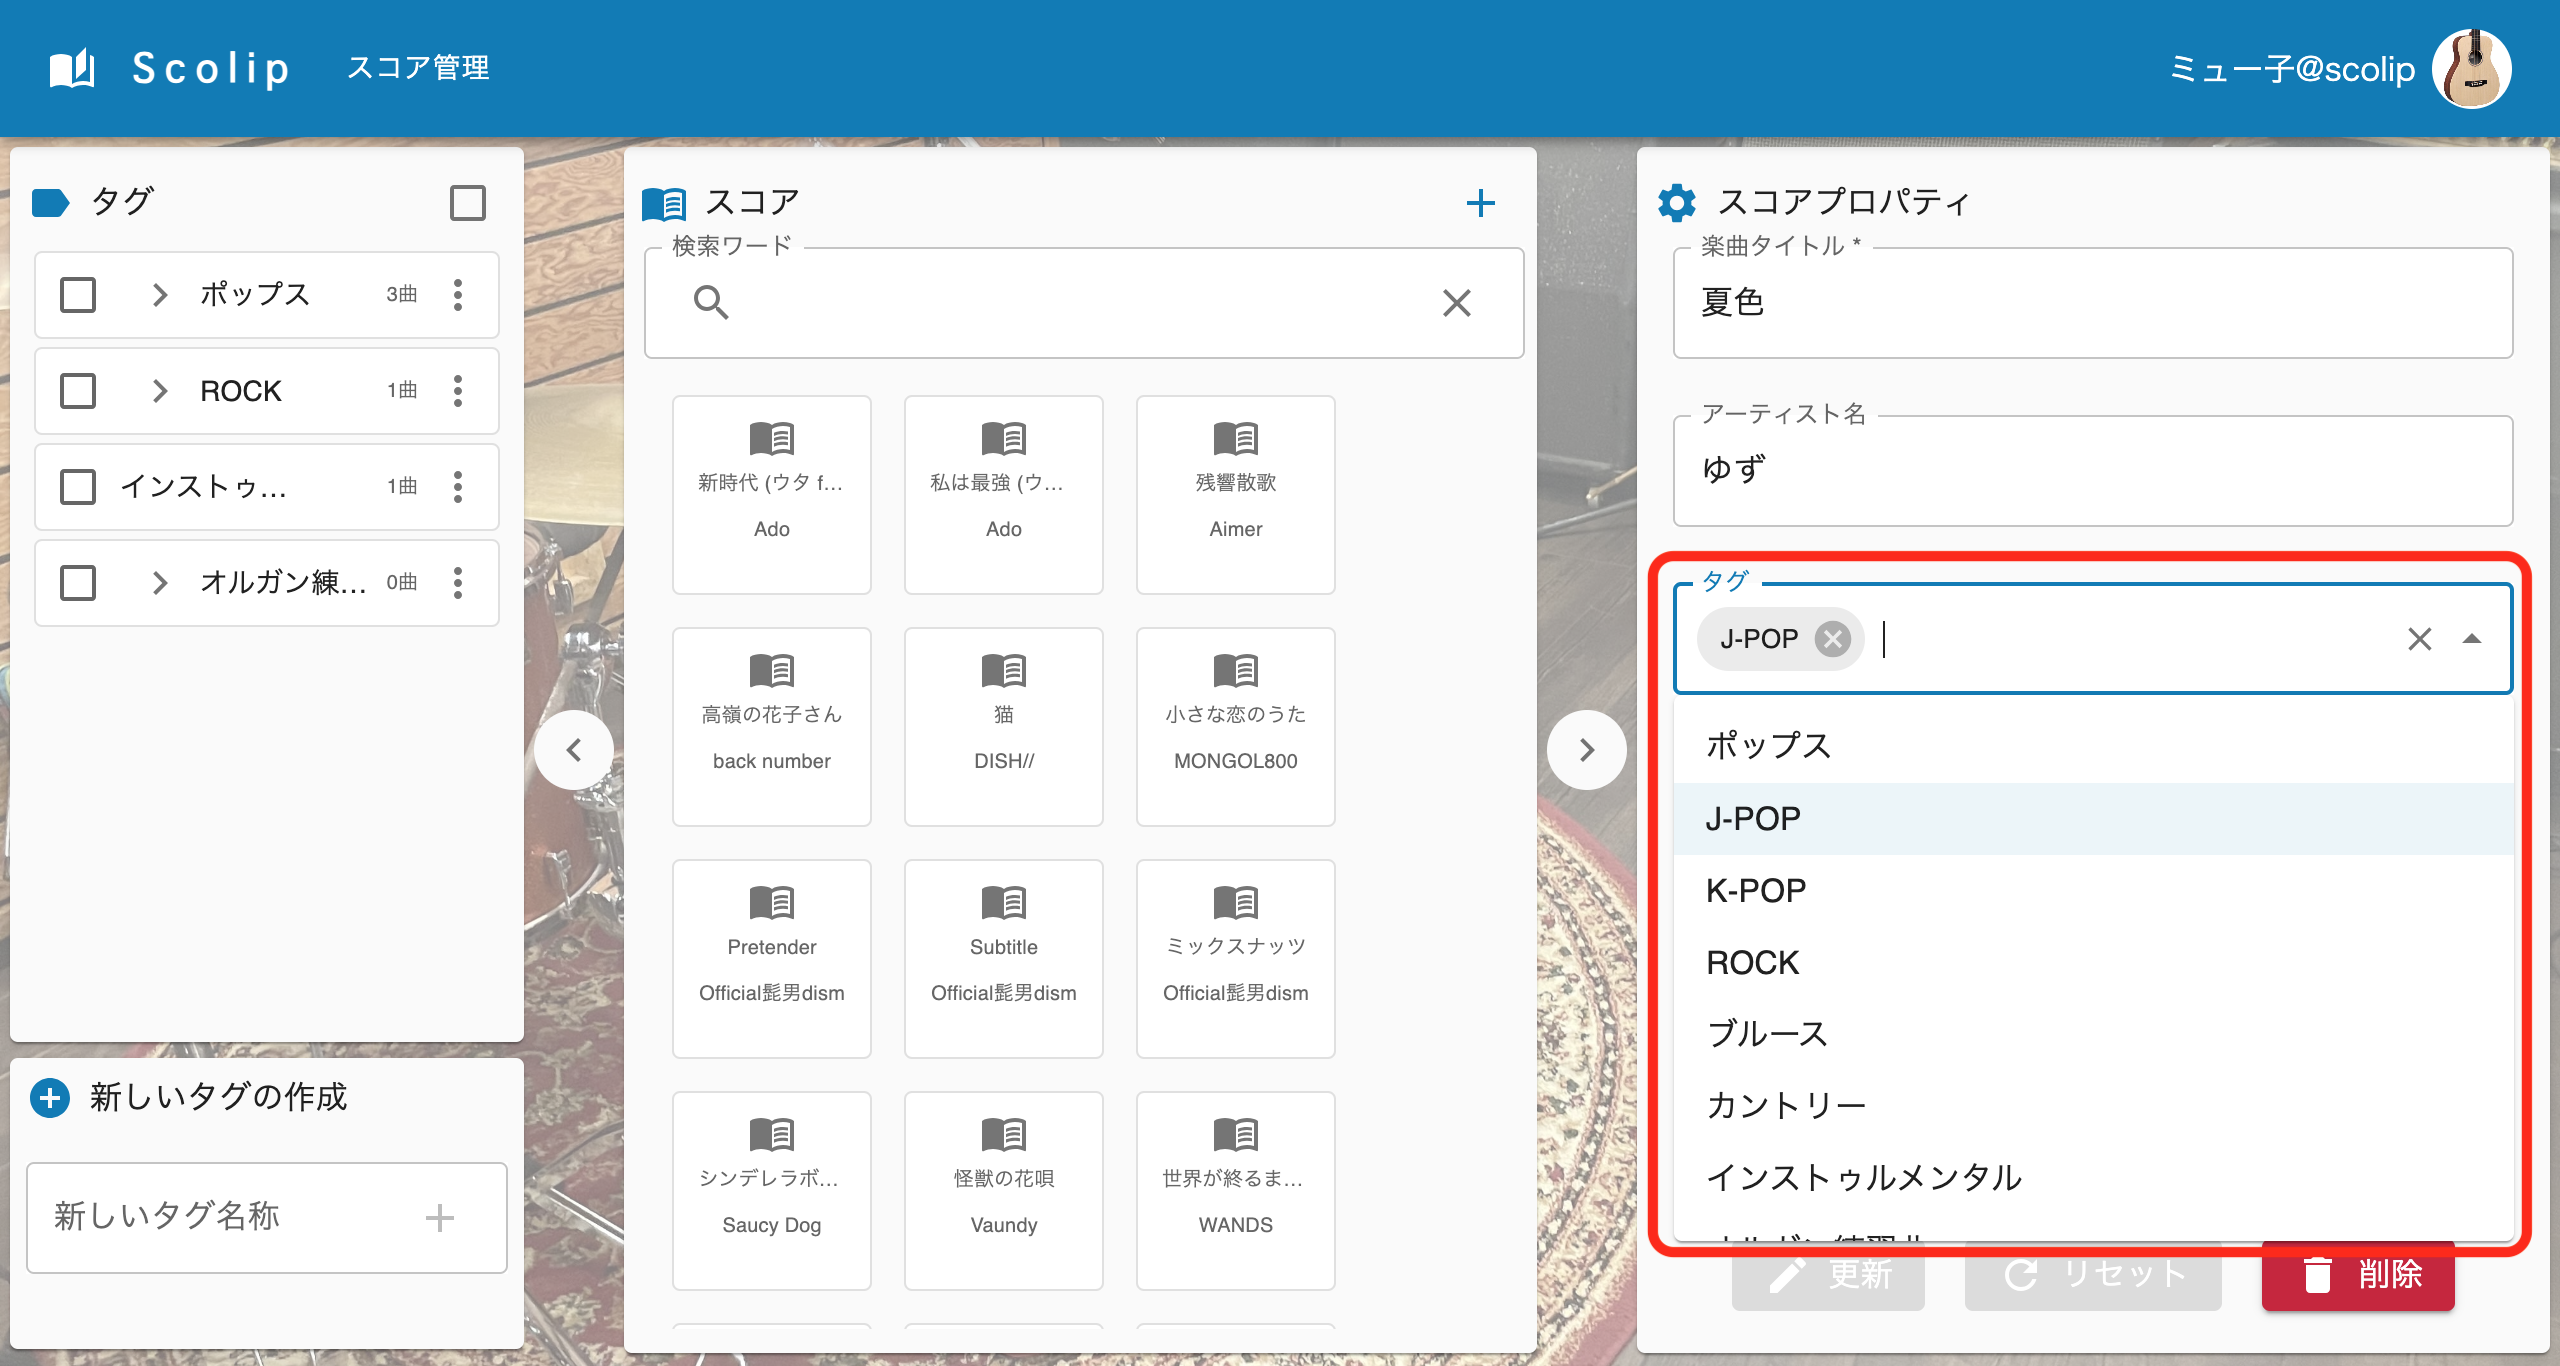Click the タグ panel label icon

coord(50,203)
